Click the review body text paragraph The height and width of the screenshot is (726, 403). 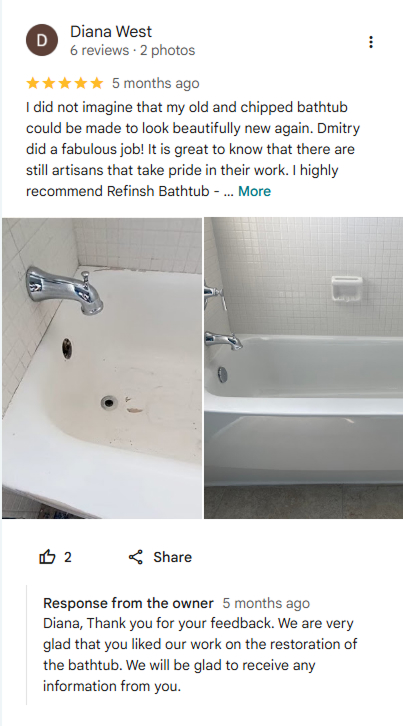pos(193,149)
